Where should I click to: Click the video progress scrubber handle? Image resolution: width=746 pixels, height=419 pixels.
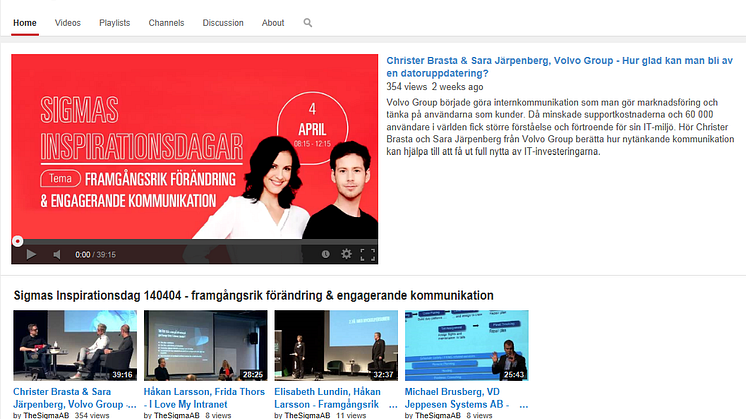click(18, 241)
